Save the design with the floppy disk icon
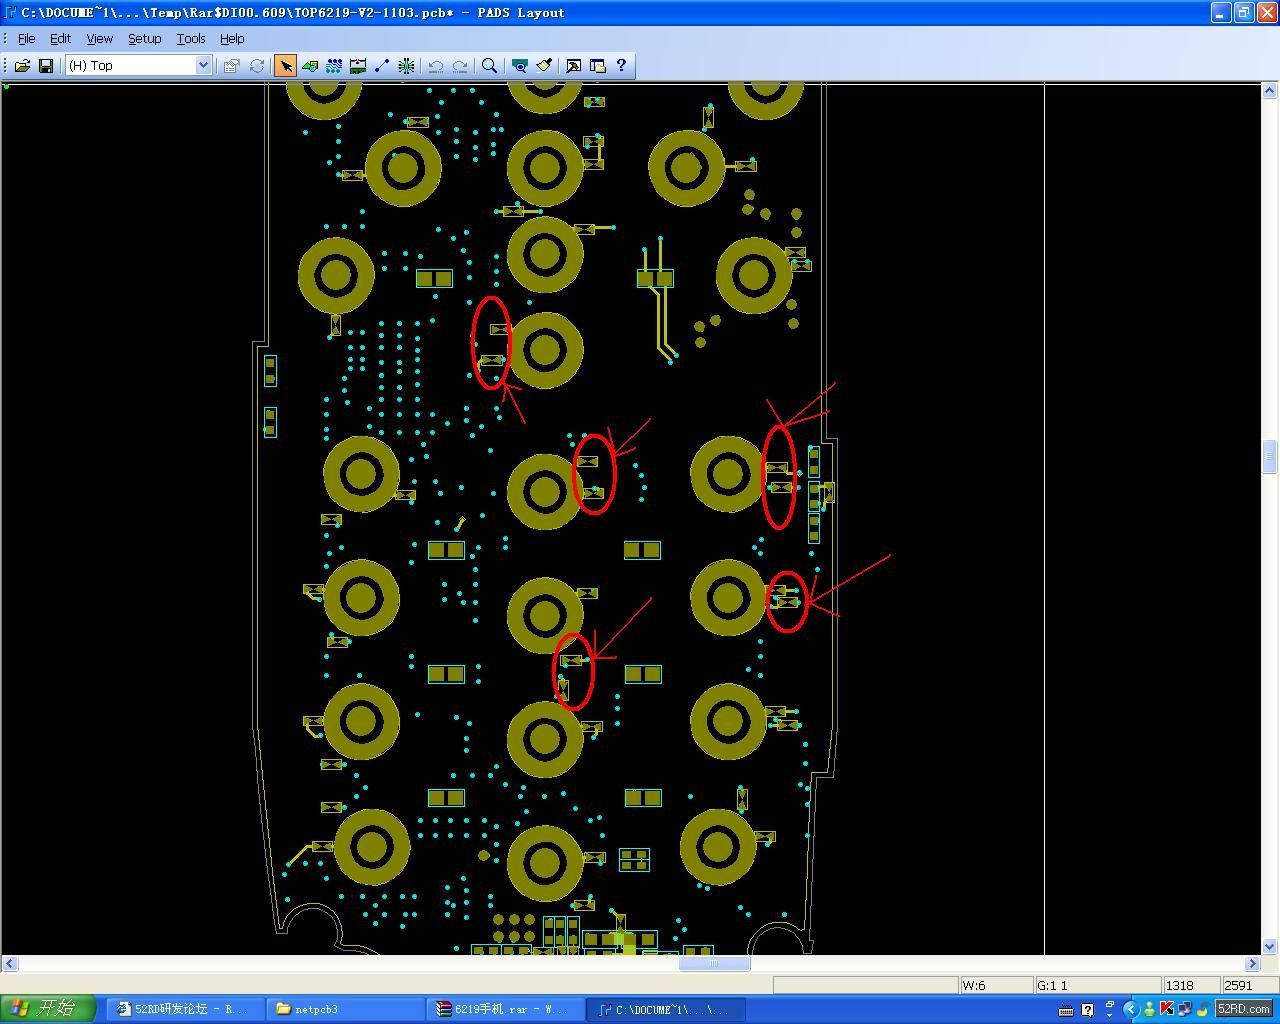This screenshot has width=1280, height=1024. pyautogui.click(x=46, y=66)
